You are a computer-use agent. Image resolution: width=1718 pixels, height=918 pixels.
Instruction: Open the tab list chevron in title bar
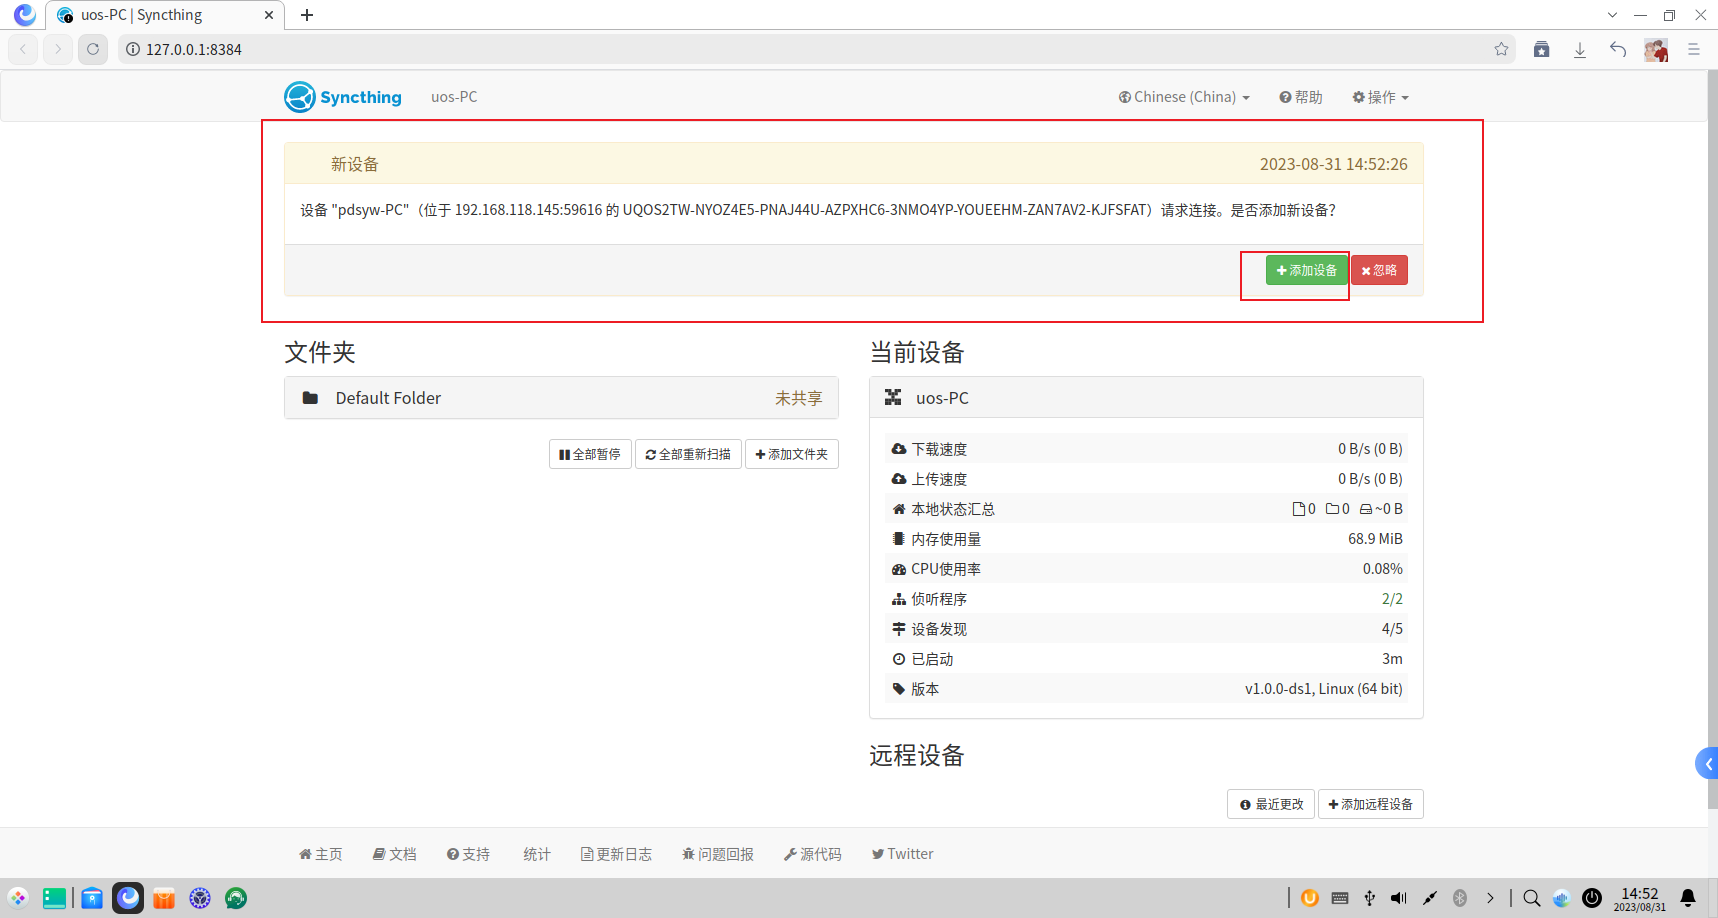(1612, 15)
